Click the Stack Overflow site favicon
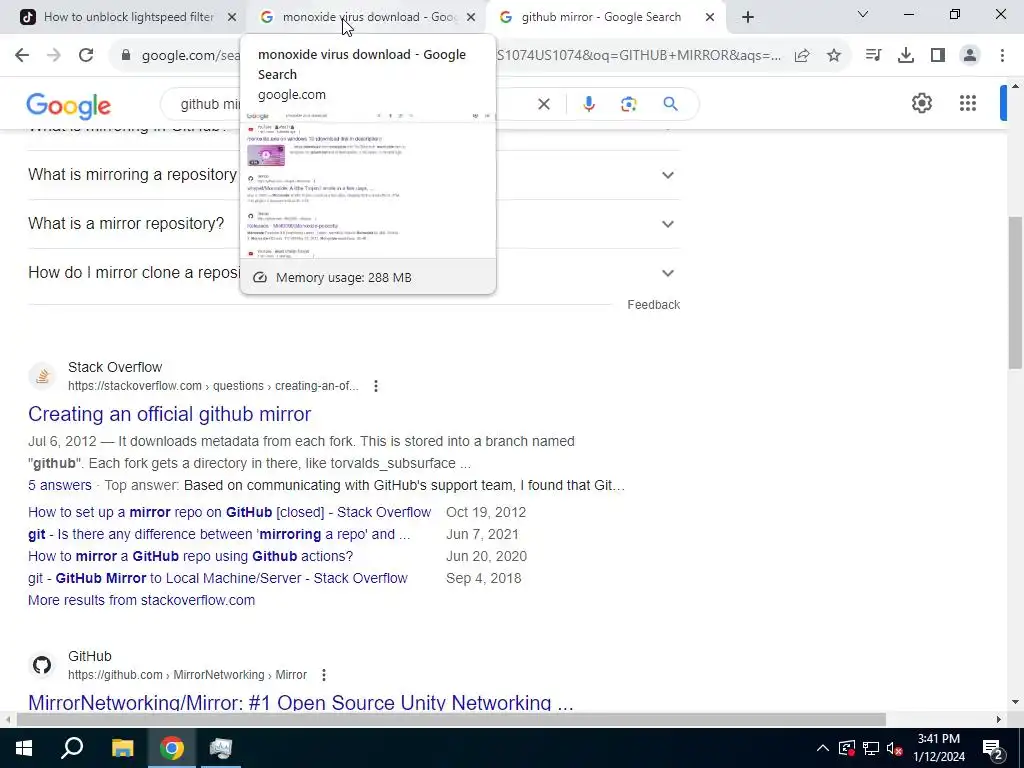The image size is (1024, 768). [x=42, y=377]
